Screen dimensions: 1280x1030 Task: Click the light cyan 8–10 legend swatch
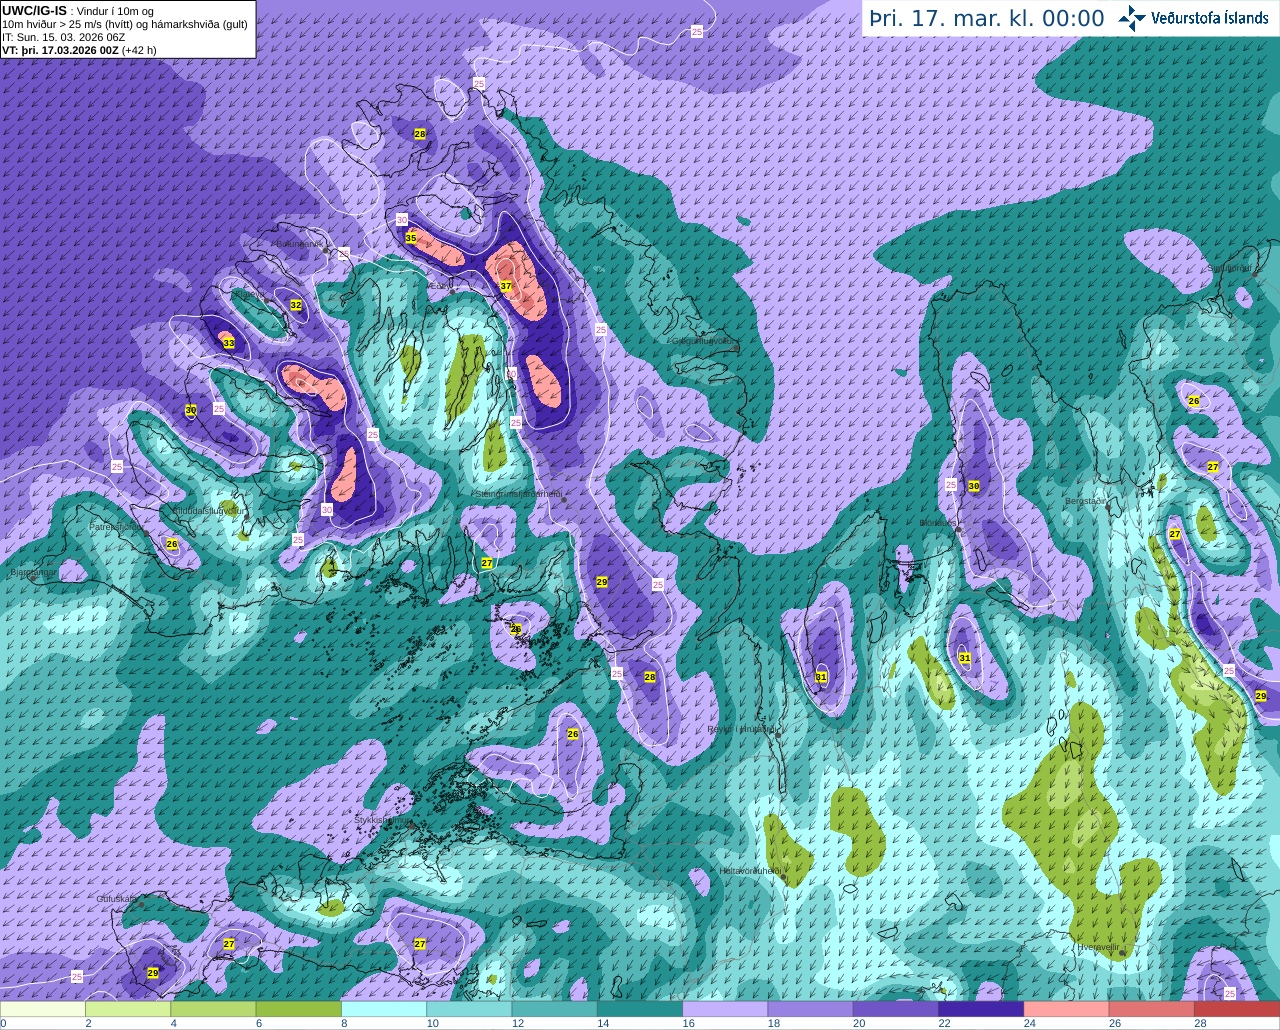(384, 1009)
